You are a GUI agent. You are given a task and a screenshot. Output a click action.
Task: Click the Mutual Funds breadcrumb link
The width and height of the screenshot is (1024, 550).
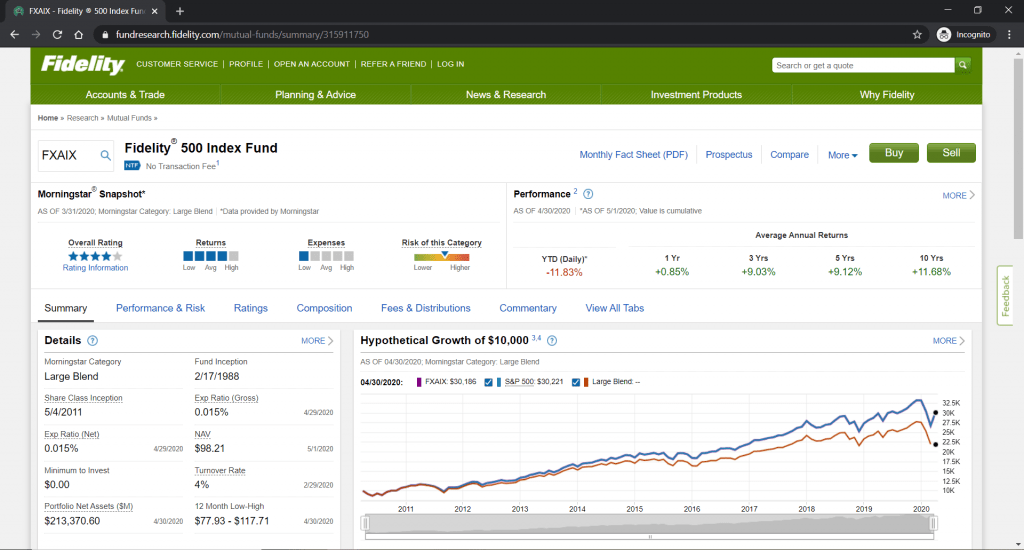click(129, 118)
